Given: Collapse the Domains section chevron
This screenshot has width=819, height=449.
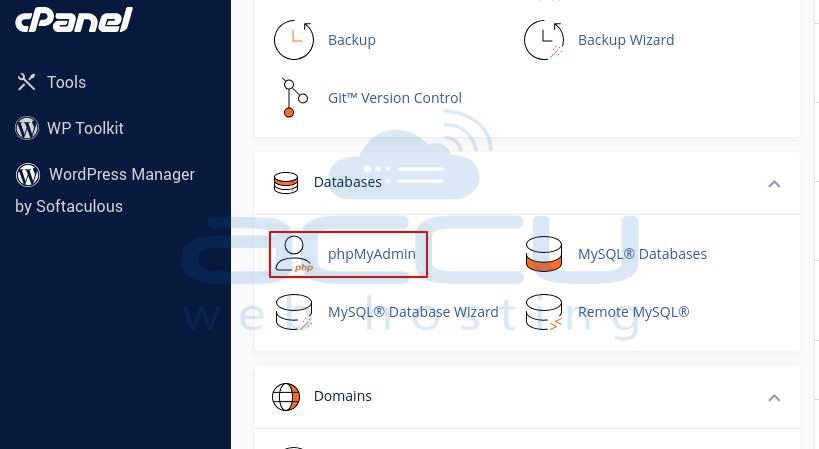Looking at the screenshot, I should tap(774, 398).
